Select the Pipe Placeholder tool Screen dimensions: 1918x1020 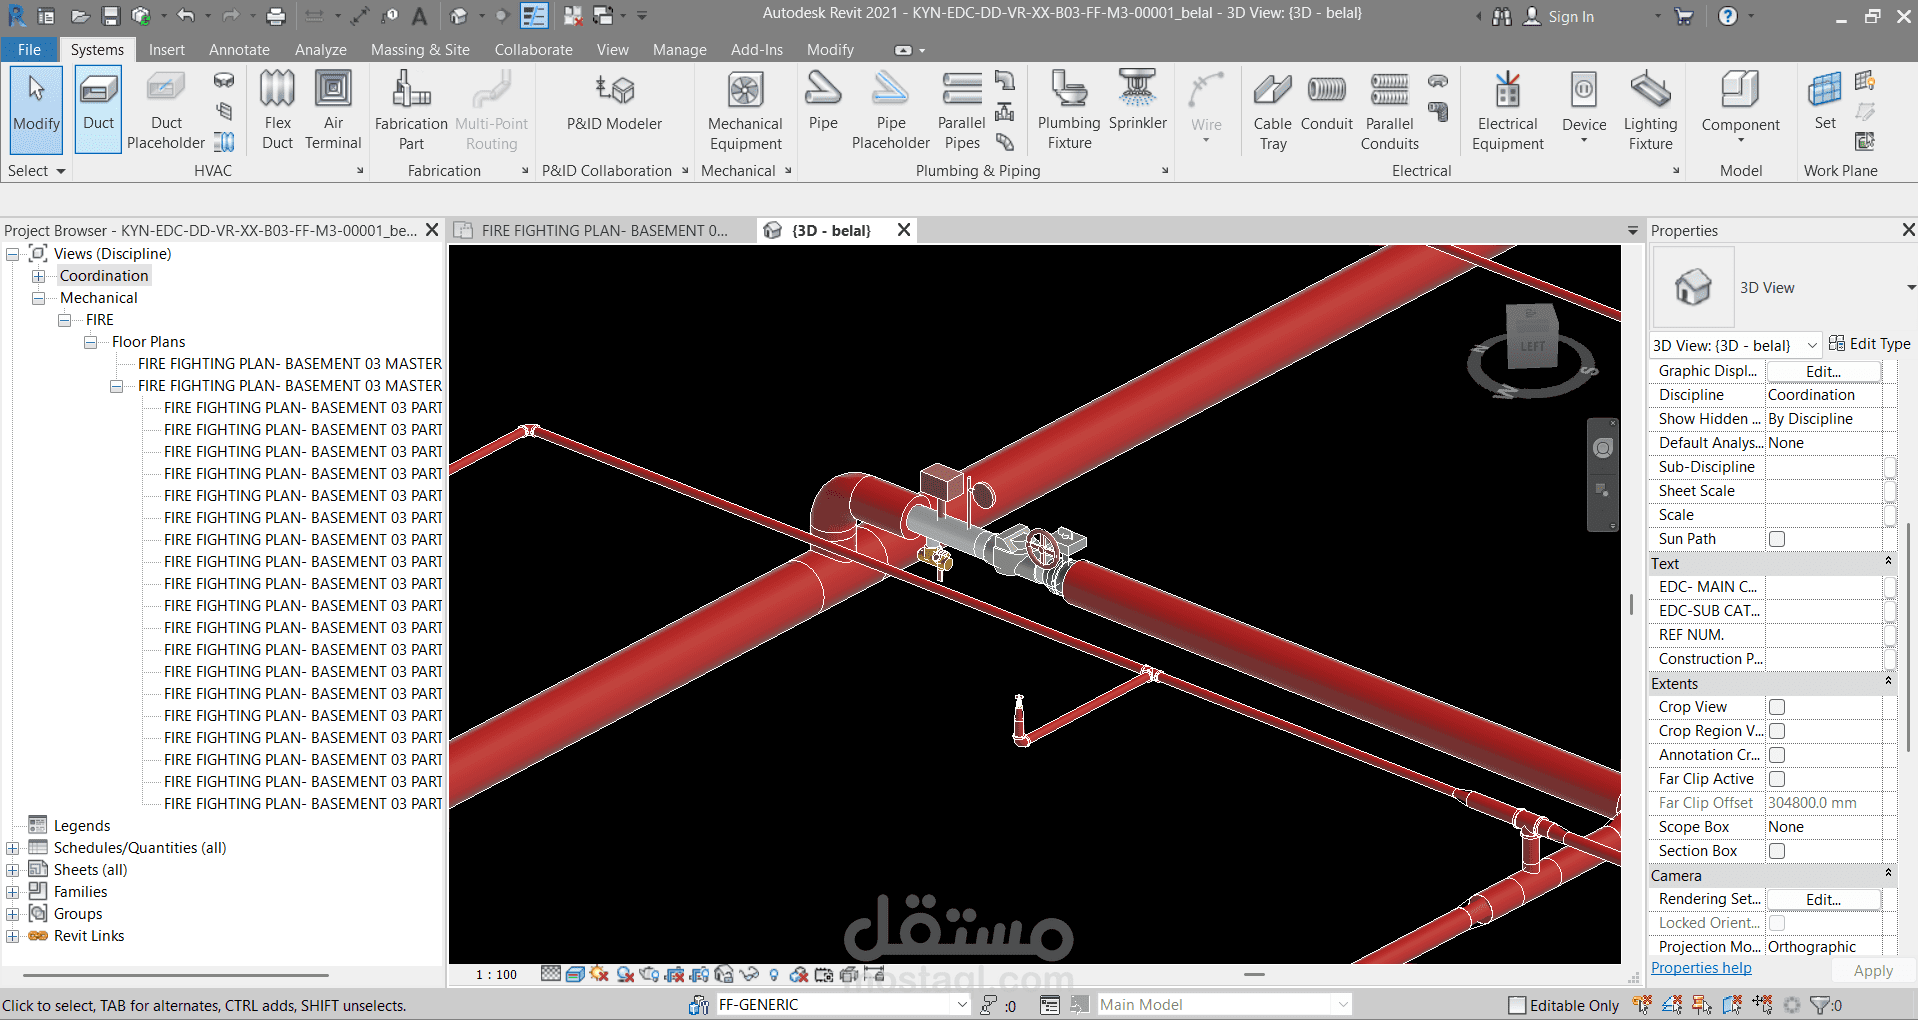(890, 109)
